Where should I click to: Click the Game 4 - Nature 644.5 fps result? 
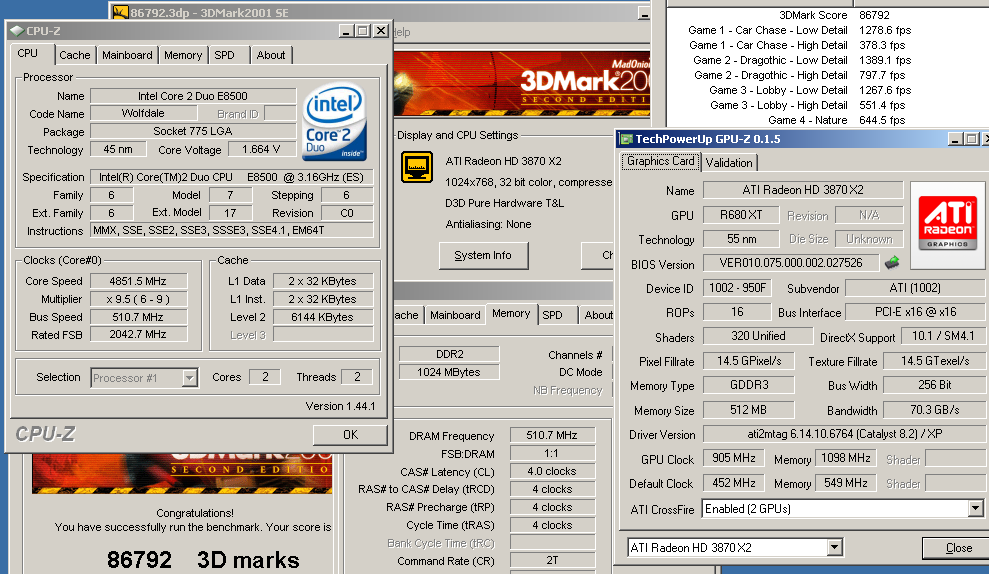837,120
